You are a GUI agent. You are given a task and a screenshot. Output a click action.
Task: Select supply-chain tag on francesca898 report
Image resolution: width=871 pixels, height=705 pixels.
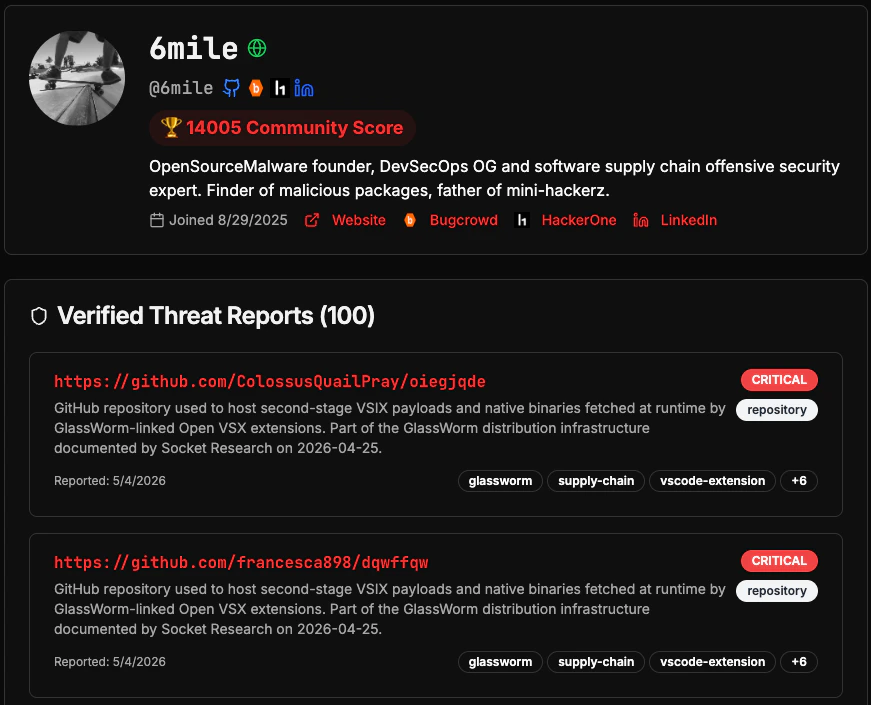[x=596, y=662]
